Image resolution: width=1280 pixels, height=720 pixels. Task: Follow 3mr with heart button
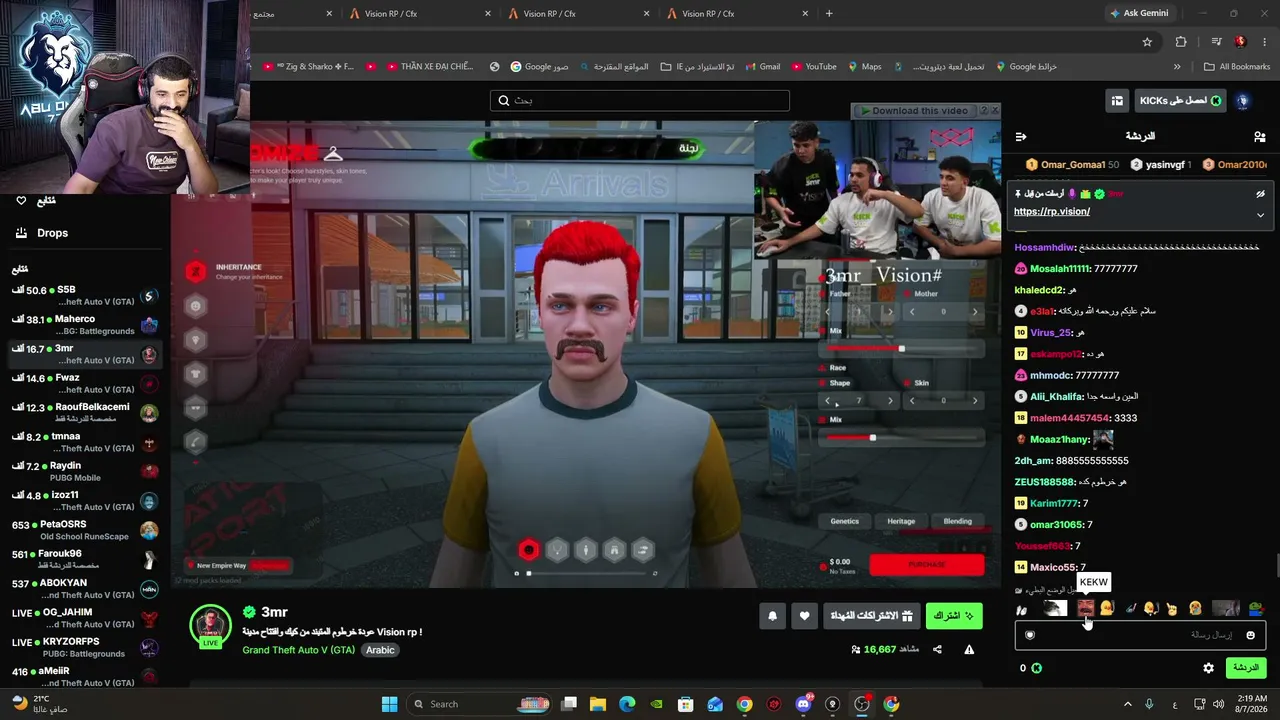point(804,616)
